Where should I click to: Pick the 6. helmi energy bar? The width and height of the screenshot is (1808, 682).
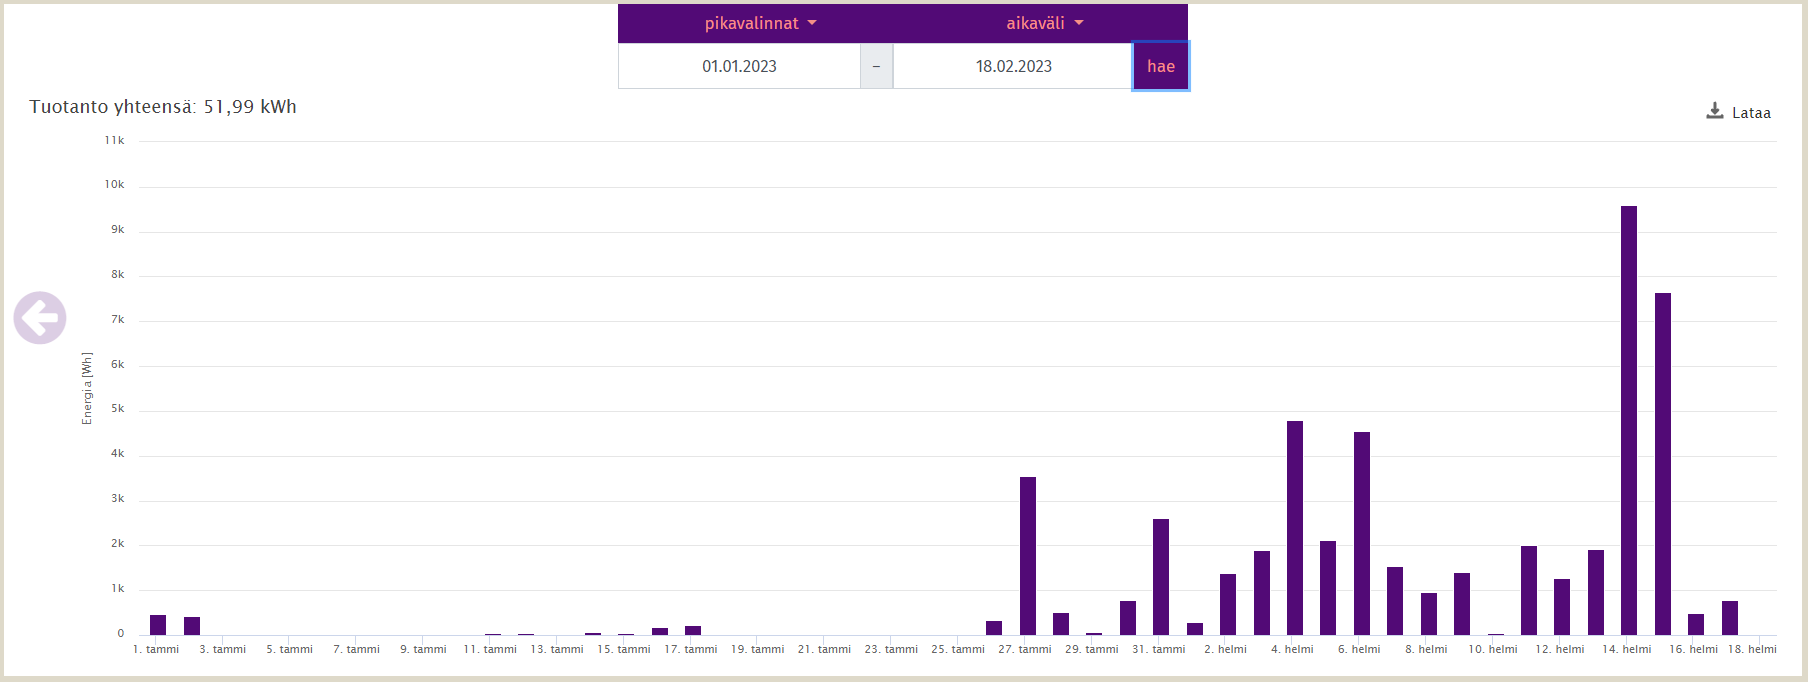coord(1361,533)
